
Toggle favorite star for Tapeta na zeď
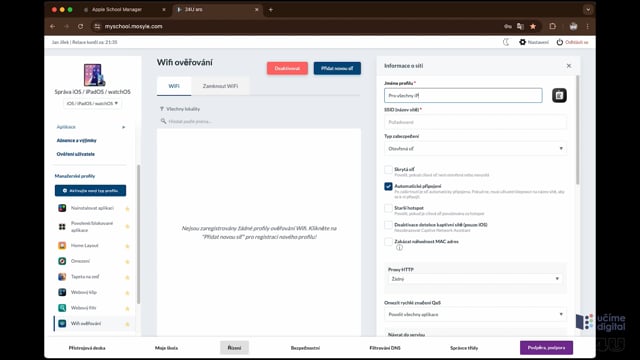point(127,278)
